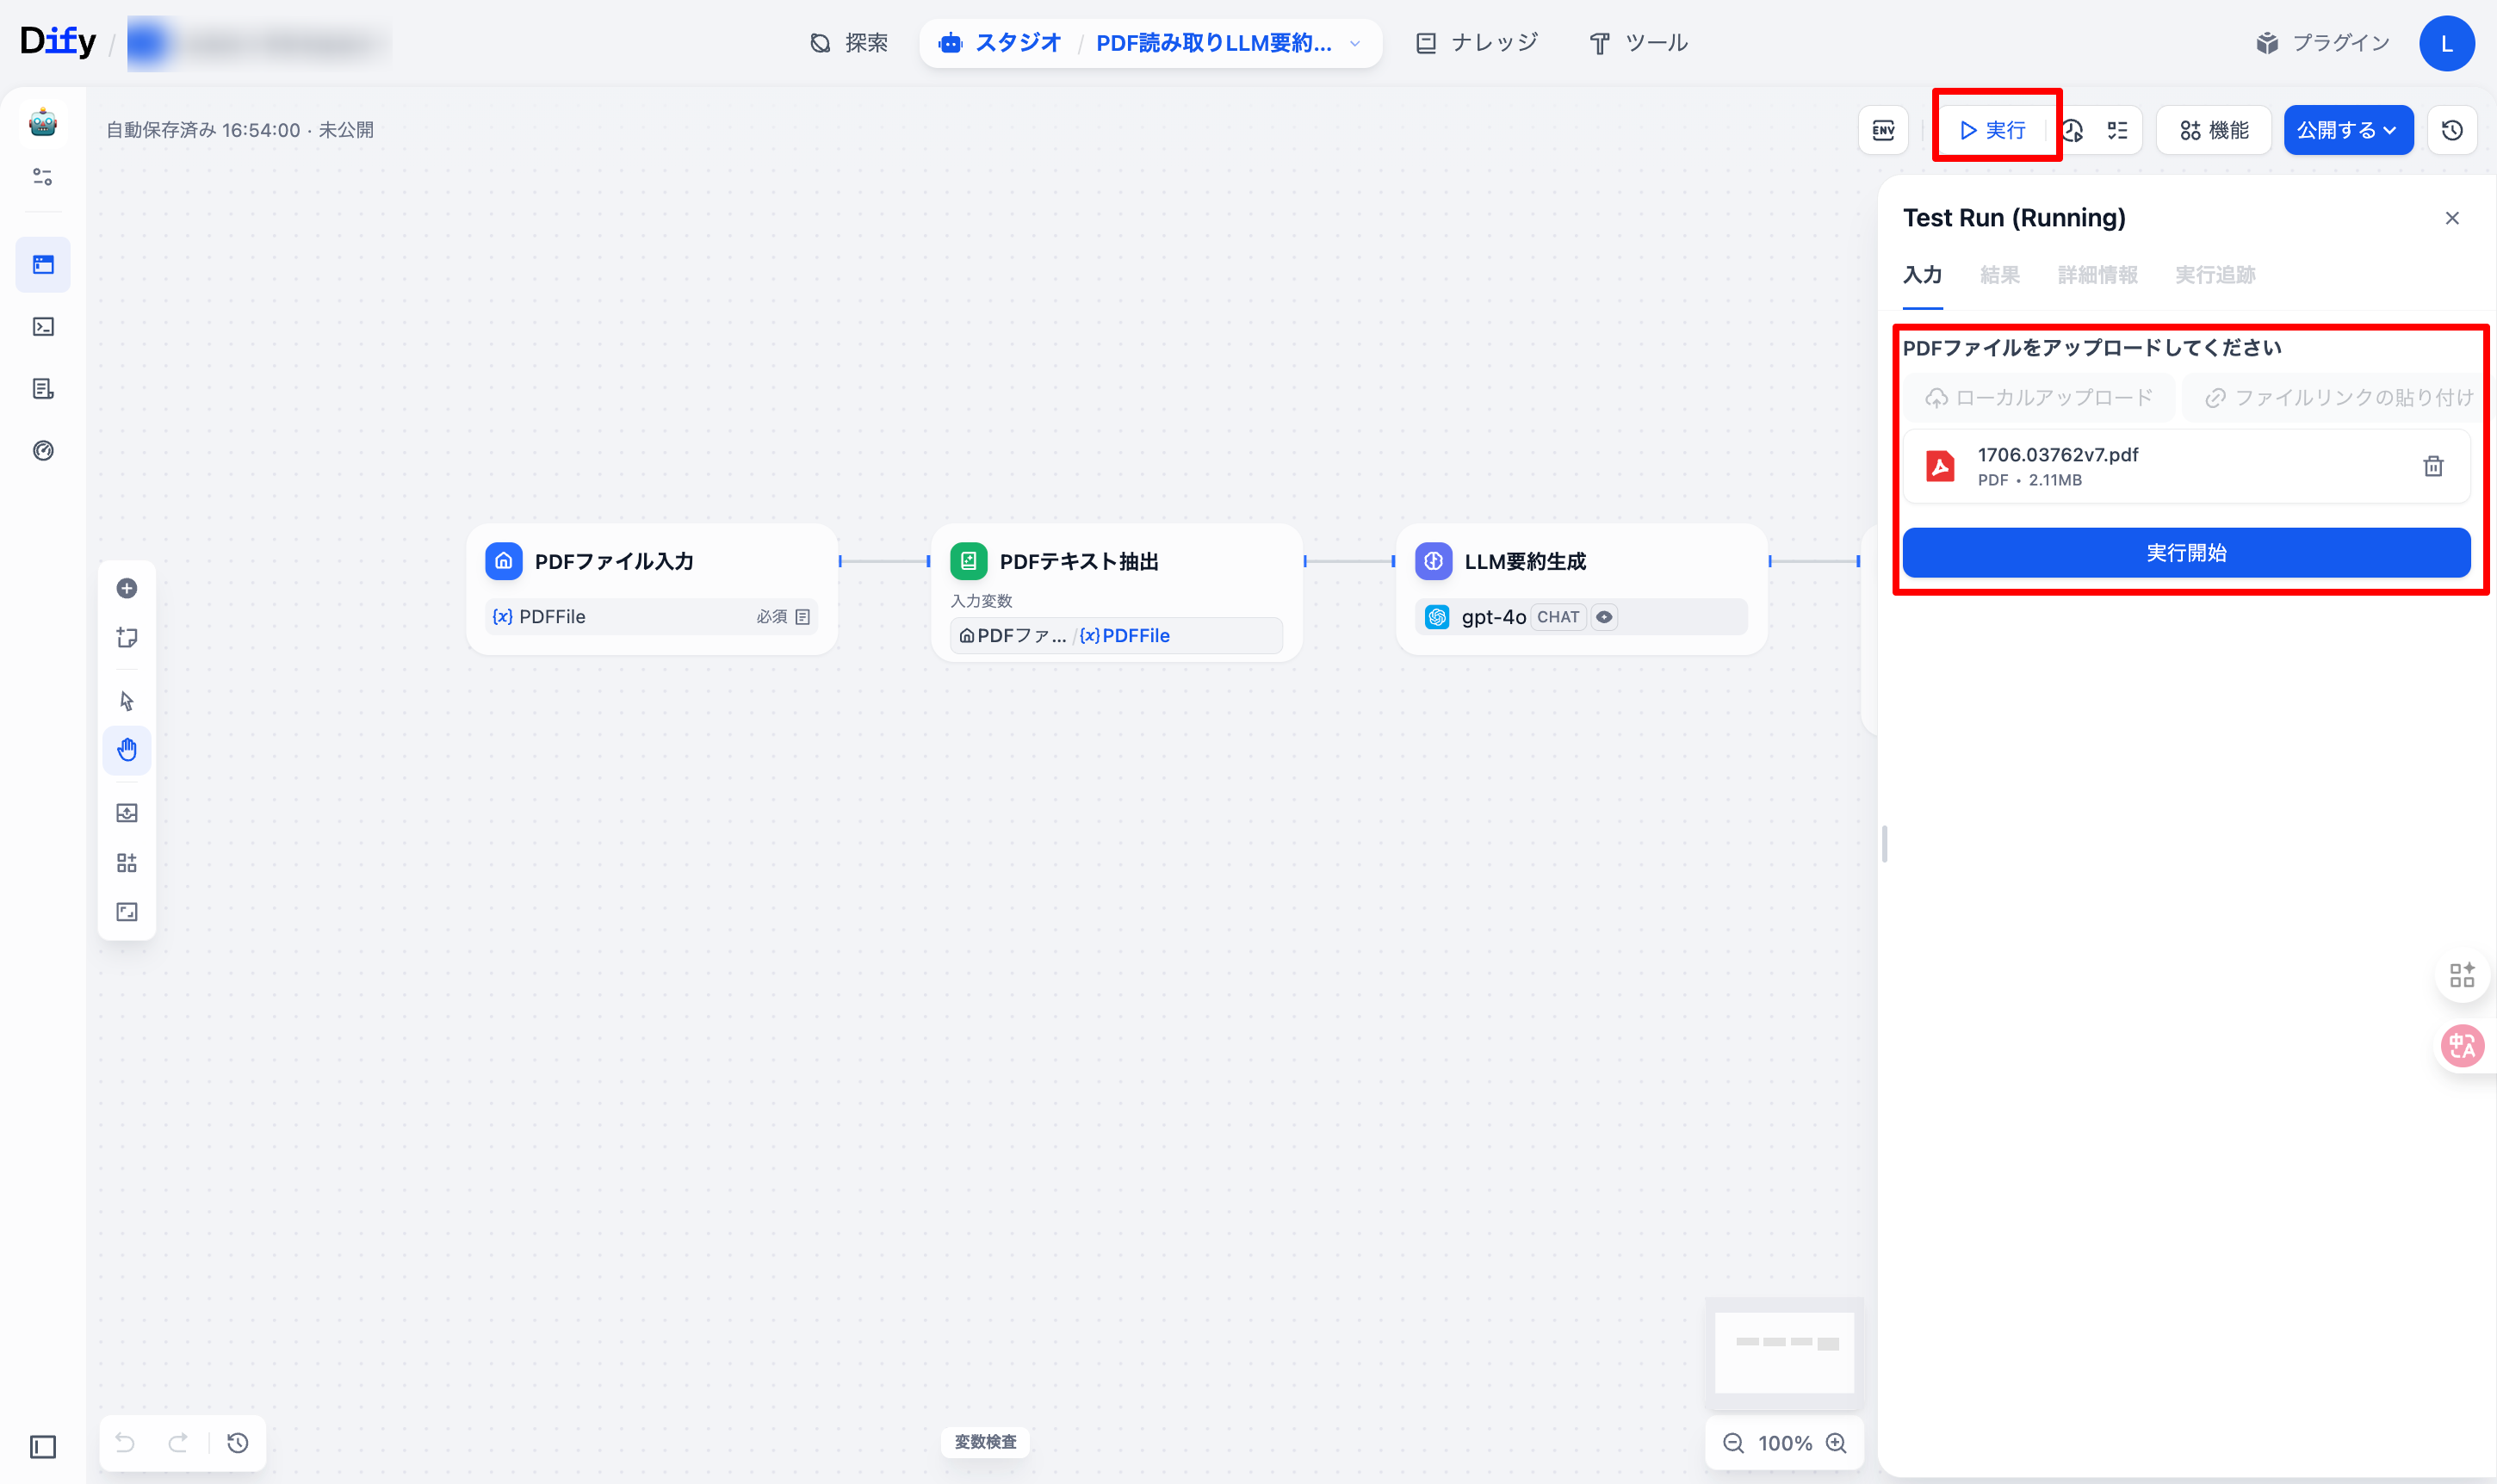Viewport: 2497px width, 1484px height.
Task: Switch to pointer mode
Action: [x=127, y=700]
